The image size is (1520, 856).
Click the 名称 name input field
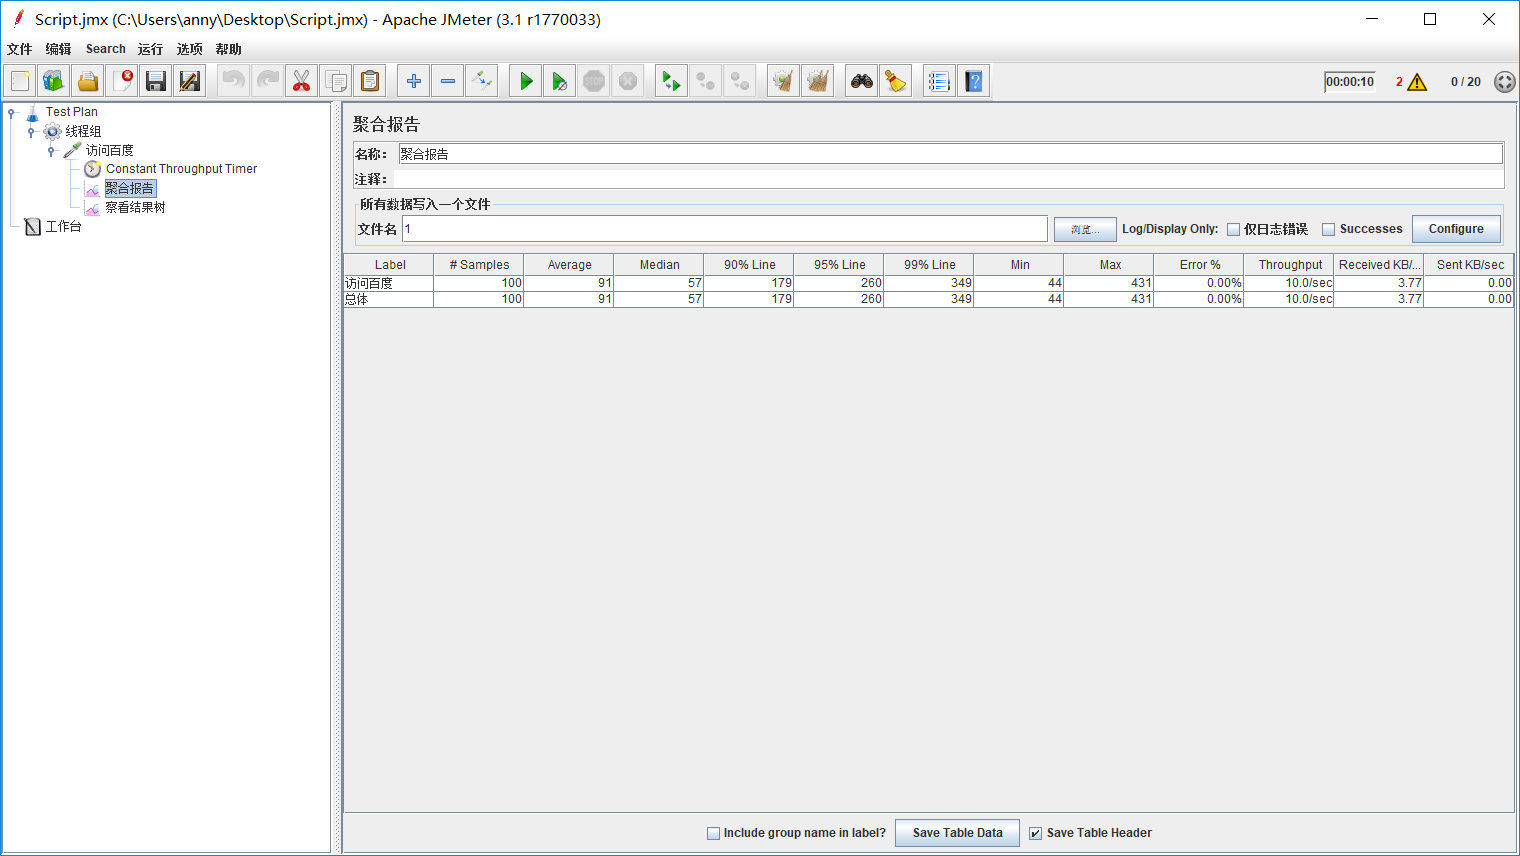click(950, 154)
